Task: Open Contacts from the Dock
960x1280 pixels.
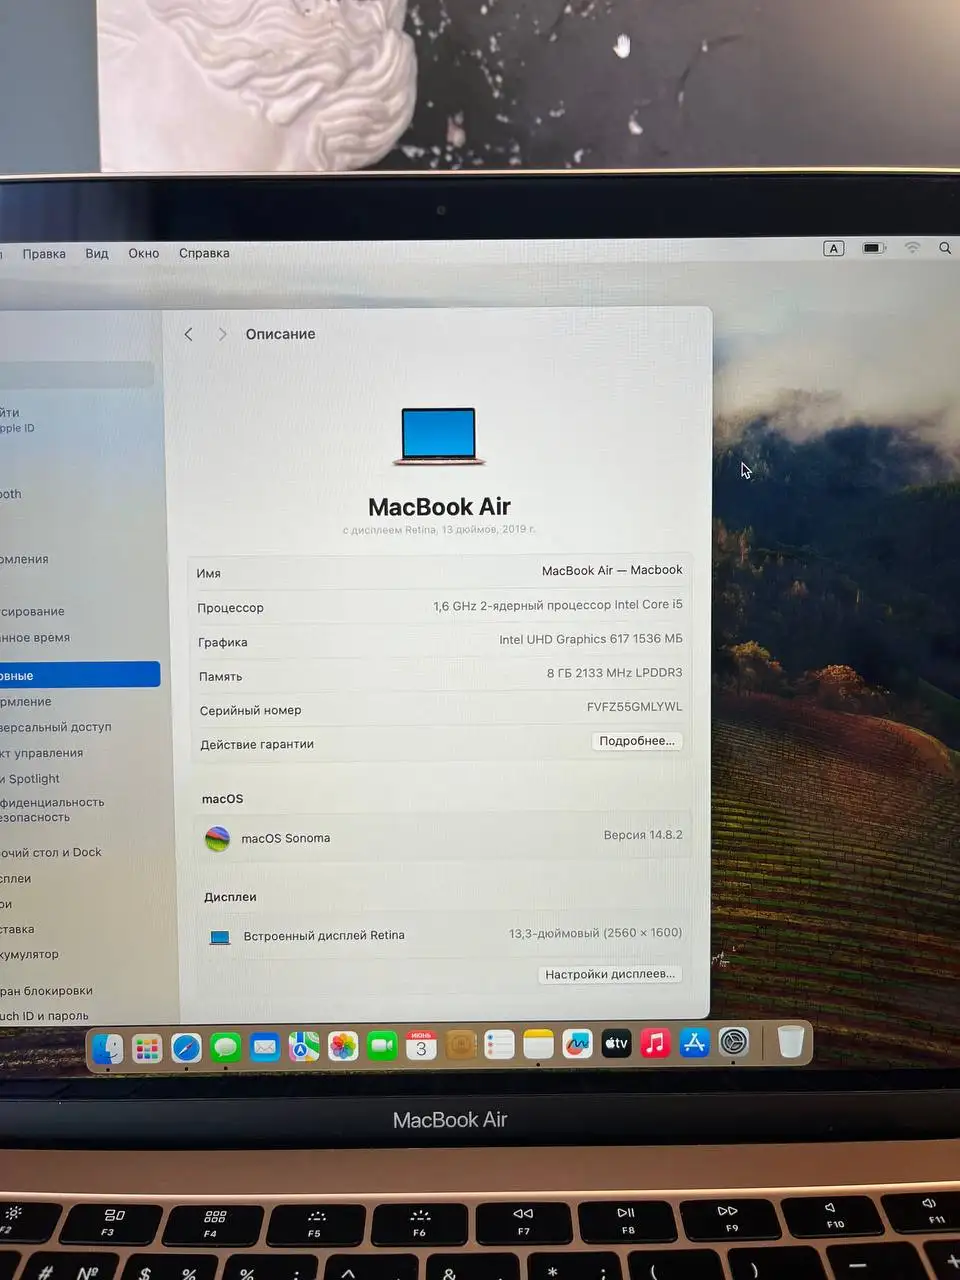Action: click(460, 1046)
